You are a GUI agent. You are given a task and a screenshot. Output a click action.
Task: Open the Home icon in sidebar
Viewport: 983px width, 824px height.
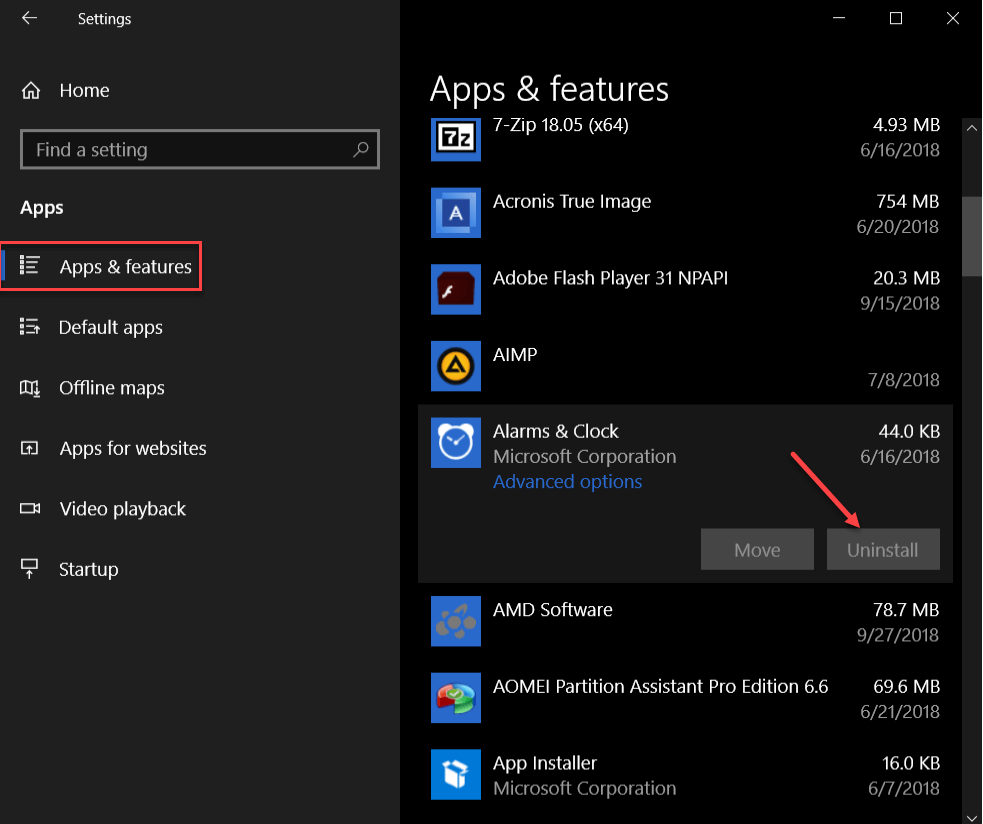click(x=31, y=91)
